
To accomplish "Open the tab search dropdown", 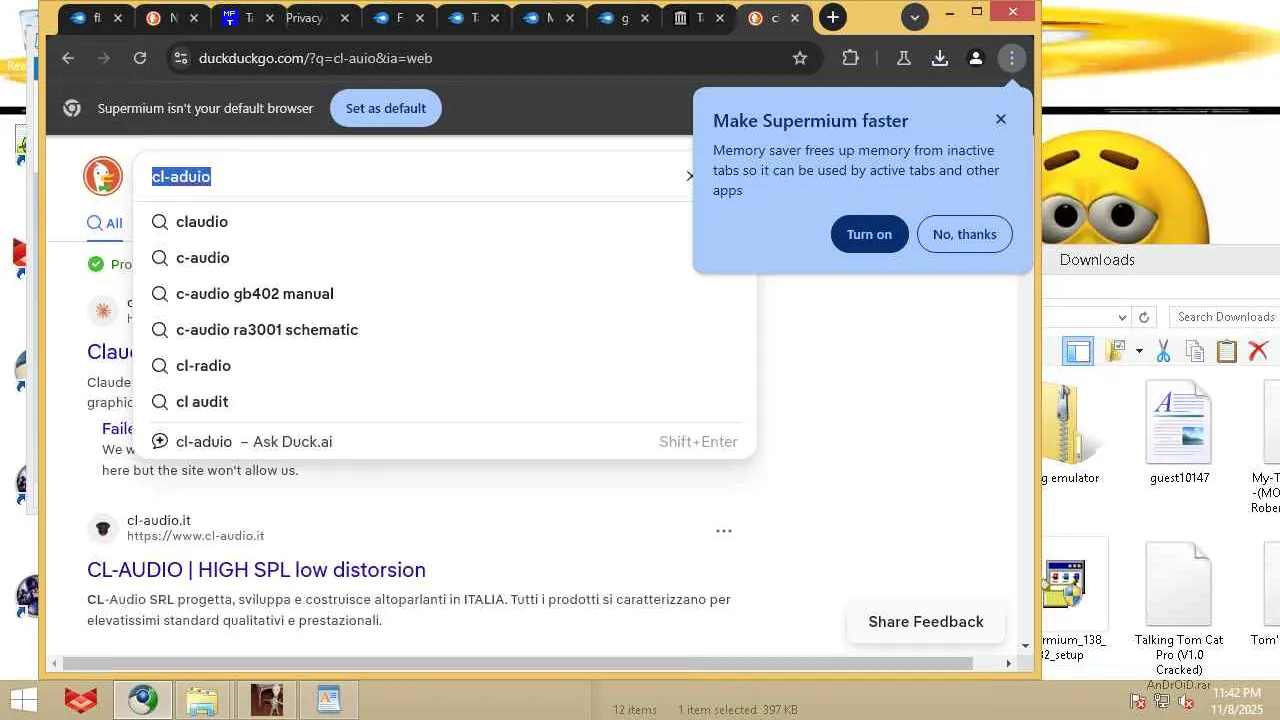I will (914, 17).
